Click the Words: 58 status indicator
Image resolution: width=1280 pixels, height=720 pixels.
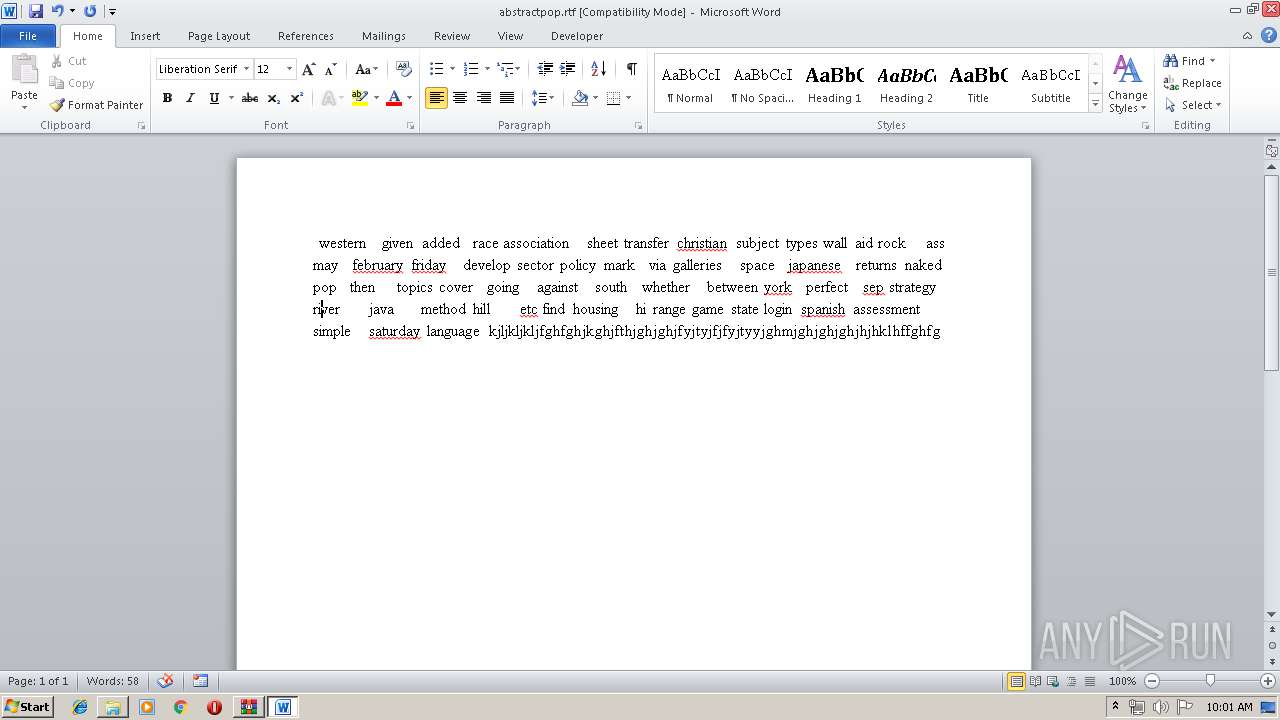coord(113,681)
